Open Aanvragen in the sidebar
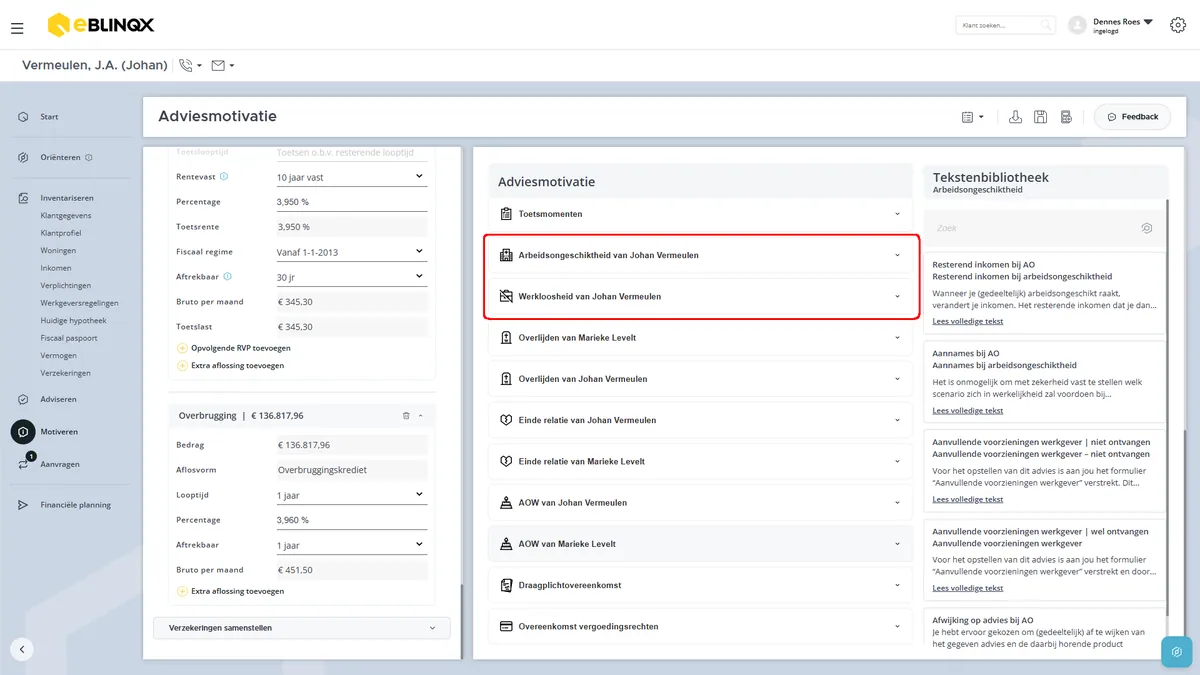This screenshot has height=675, width=1200. pyautogui.click(x=60, y=464)
